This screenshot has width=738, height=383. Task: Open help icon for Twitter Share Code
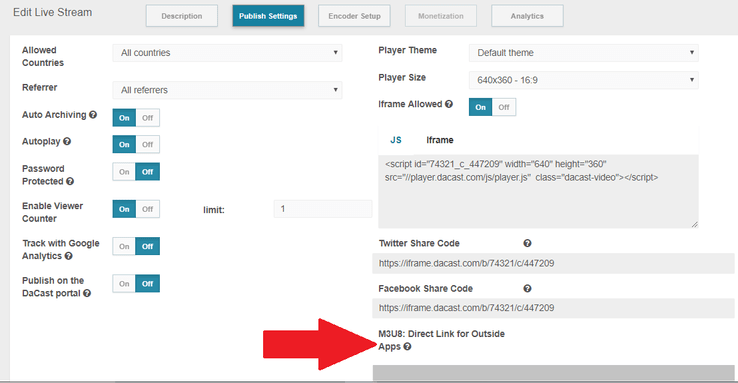click(527, 243)
